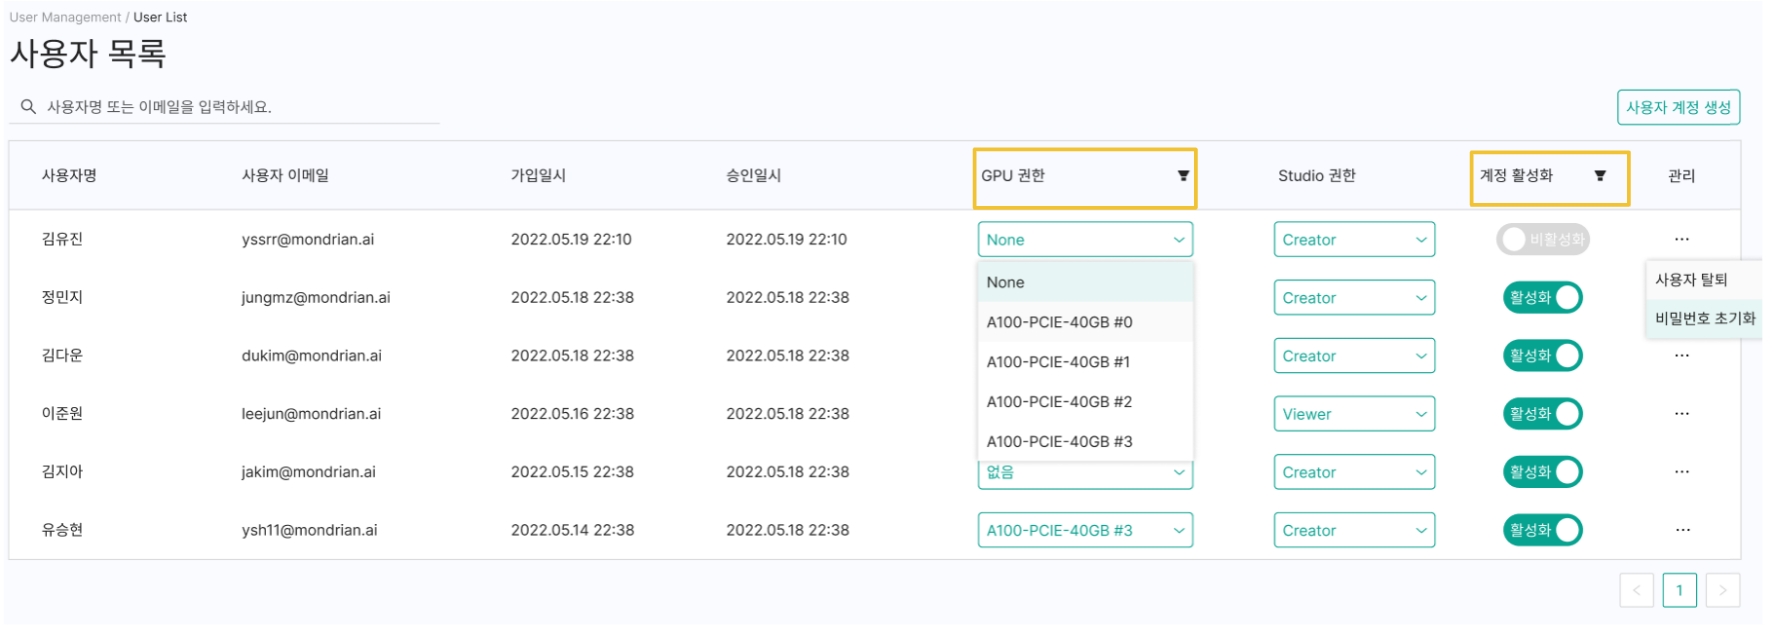Toggle account activation for 정민지
Screen dimensions: 1780x630
(x=1542, y=298)
